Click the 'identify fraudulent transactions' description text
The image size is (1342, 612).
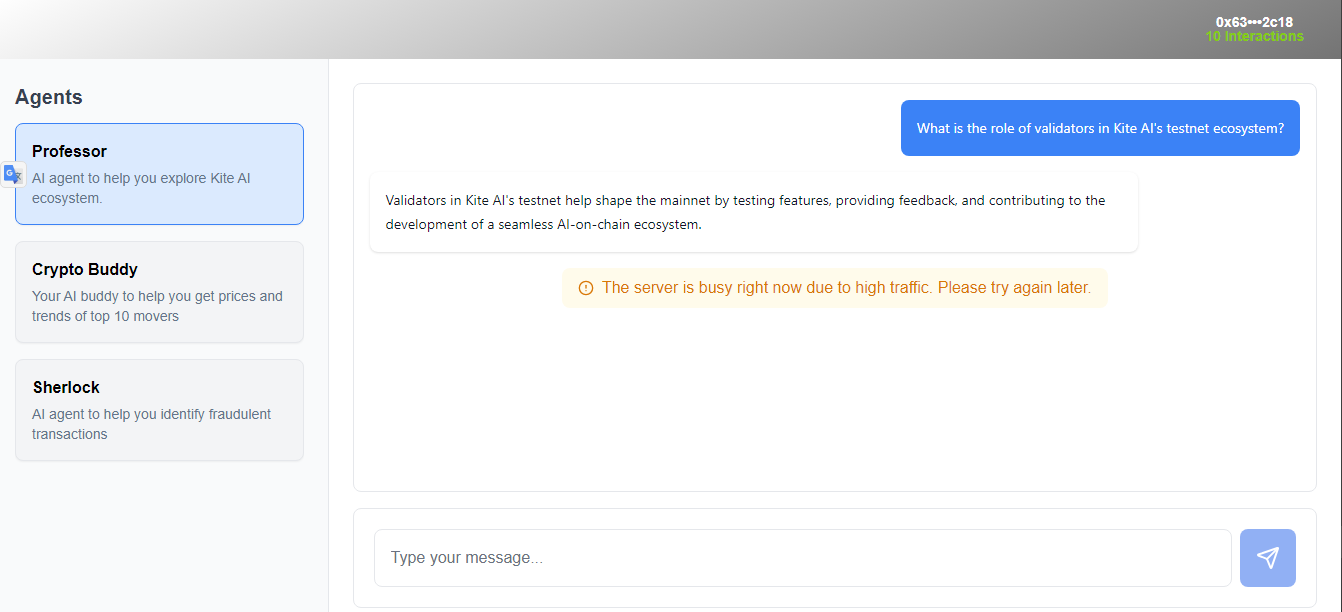(151, 424)
